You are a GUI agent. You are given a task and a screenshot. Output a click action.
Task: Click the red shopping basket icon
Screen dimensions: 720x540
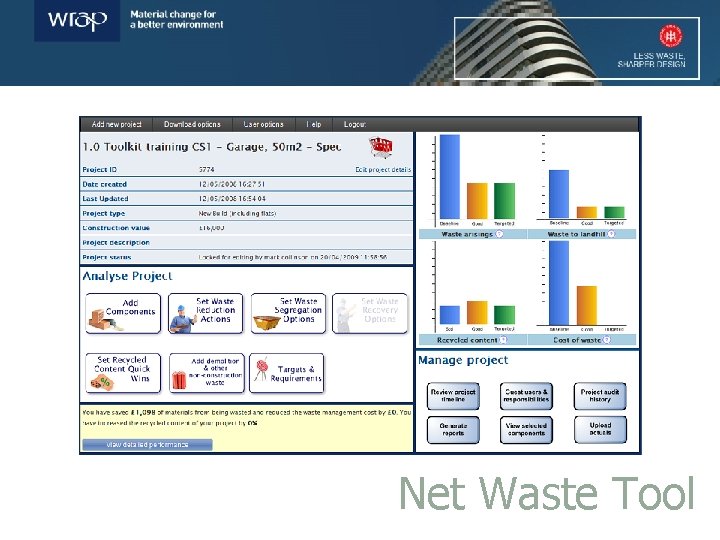click(x=381, y=147)
